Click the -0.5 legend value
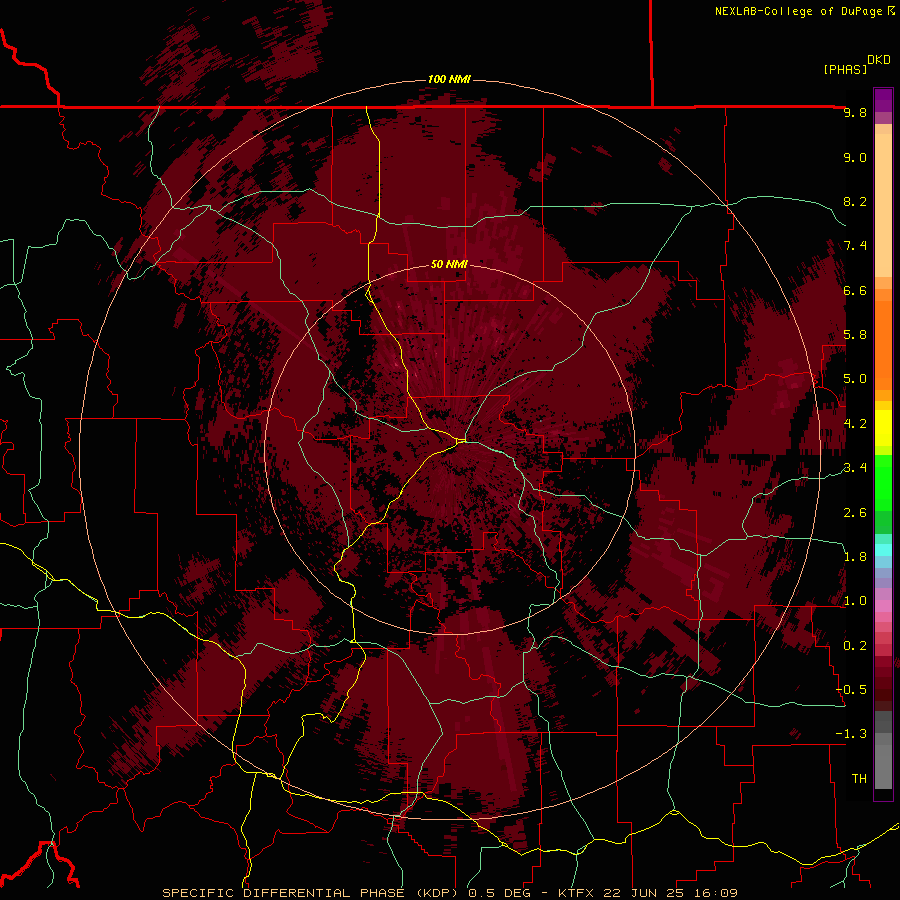The width and height of the screenshot is (900, 900). (852, 690)
